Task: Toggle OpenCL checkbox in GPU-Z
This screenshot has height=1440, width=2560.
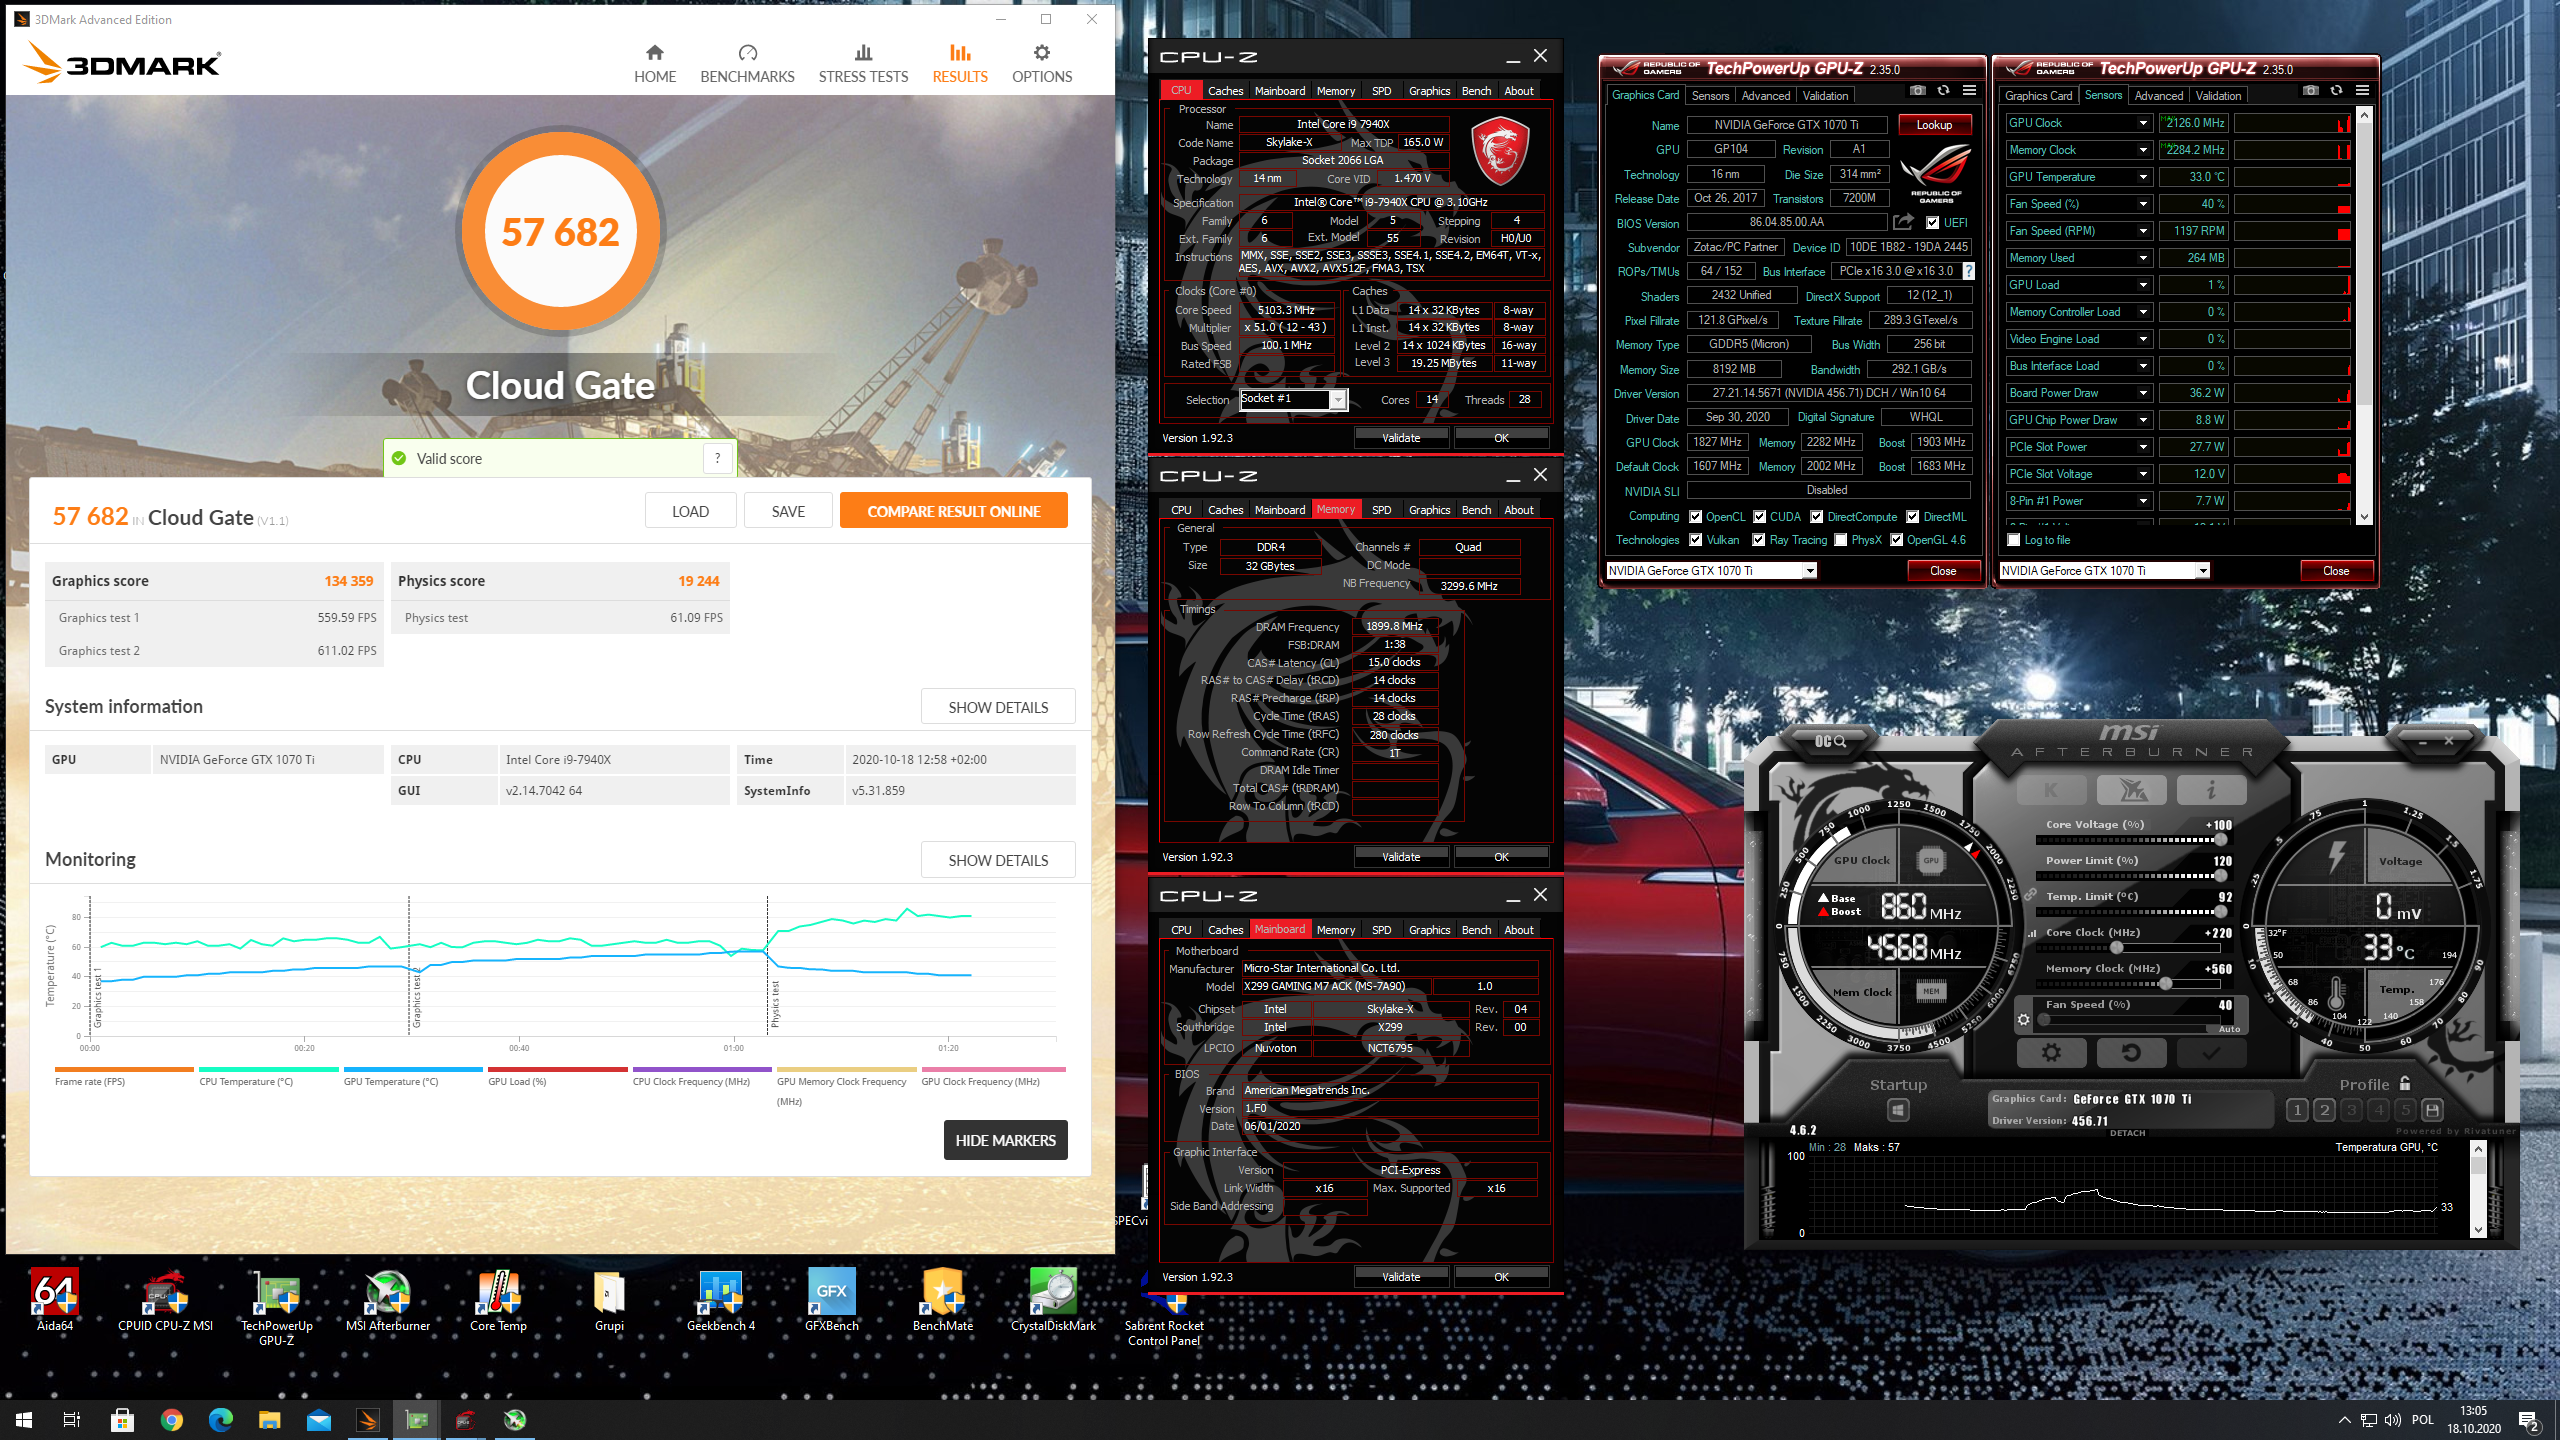Action: [1695, 517]
